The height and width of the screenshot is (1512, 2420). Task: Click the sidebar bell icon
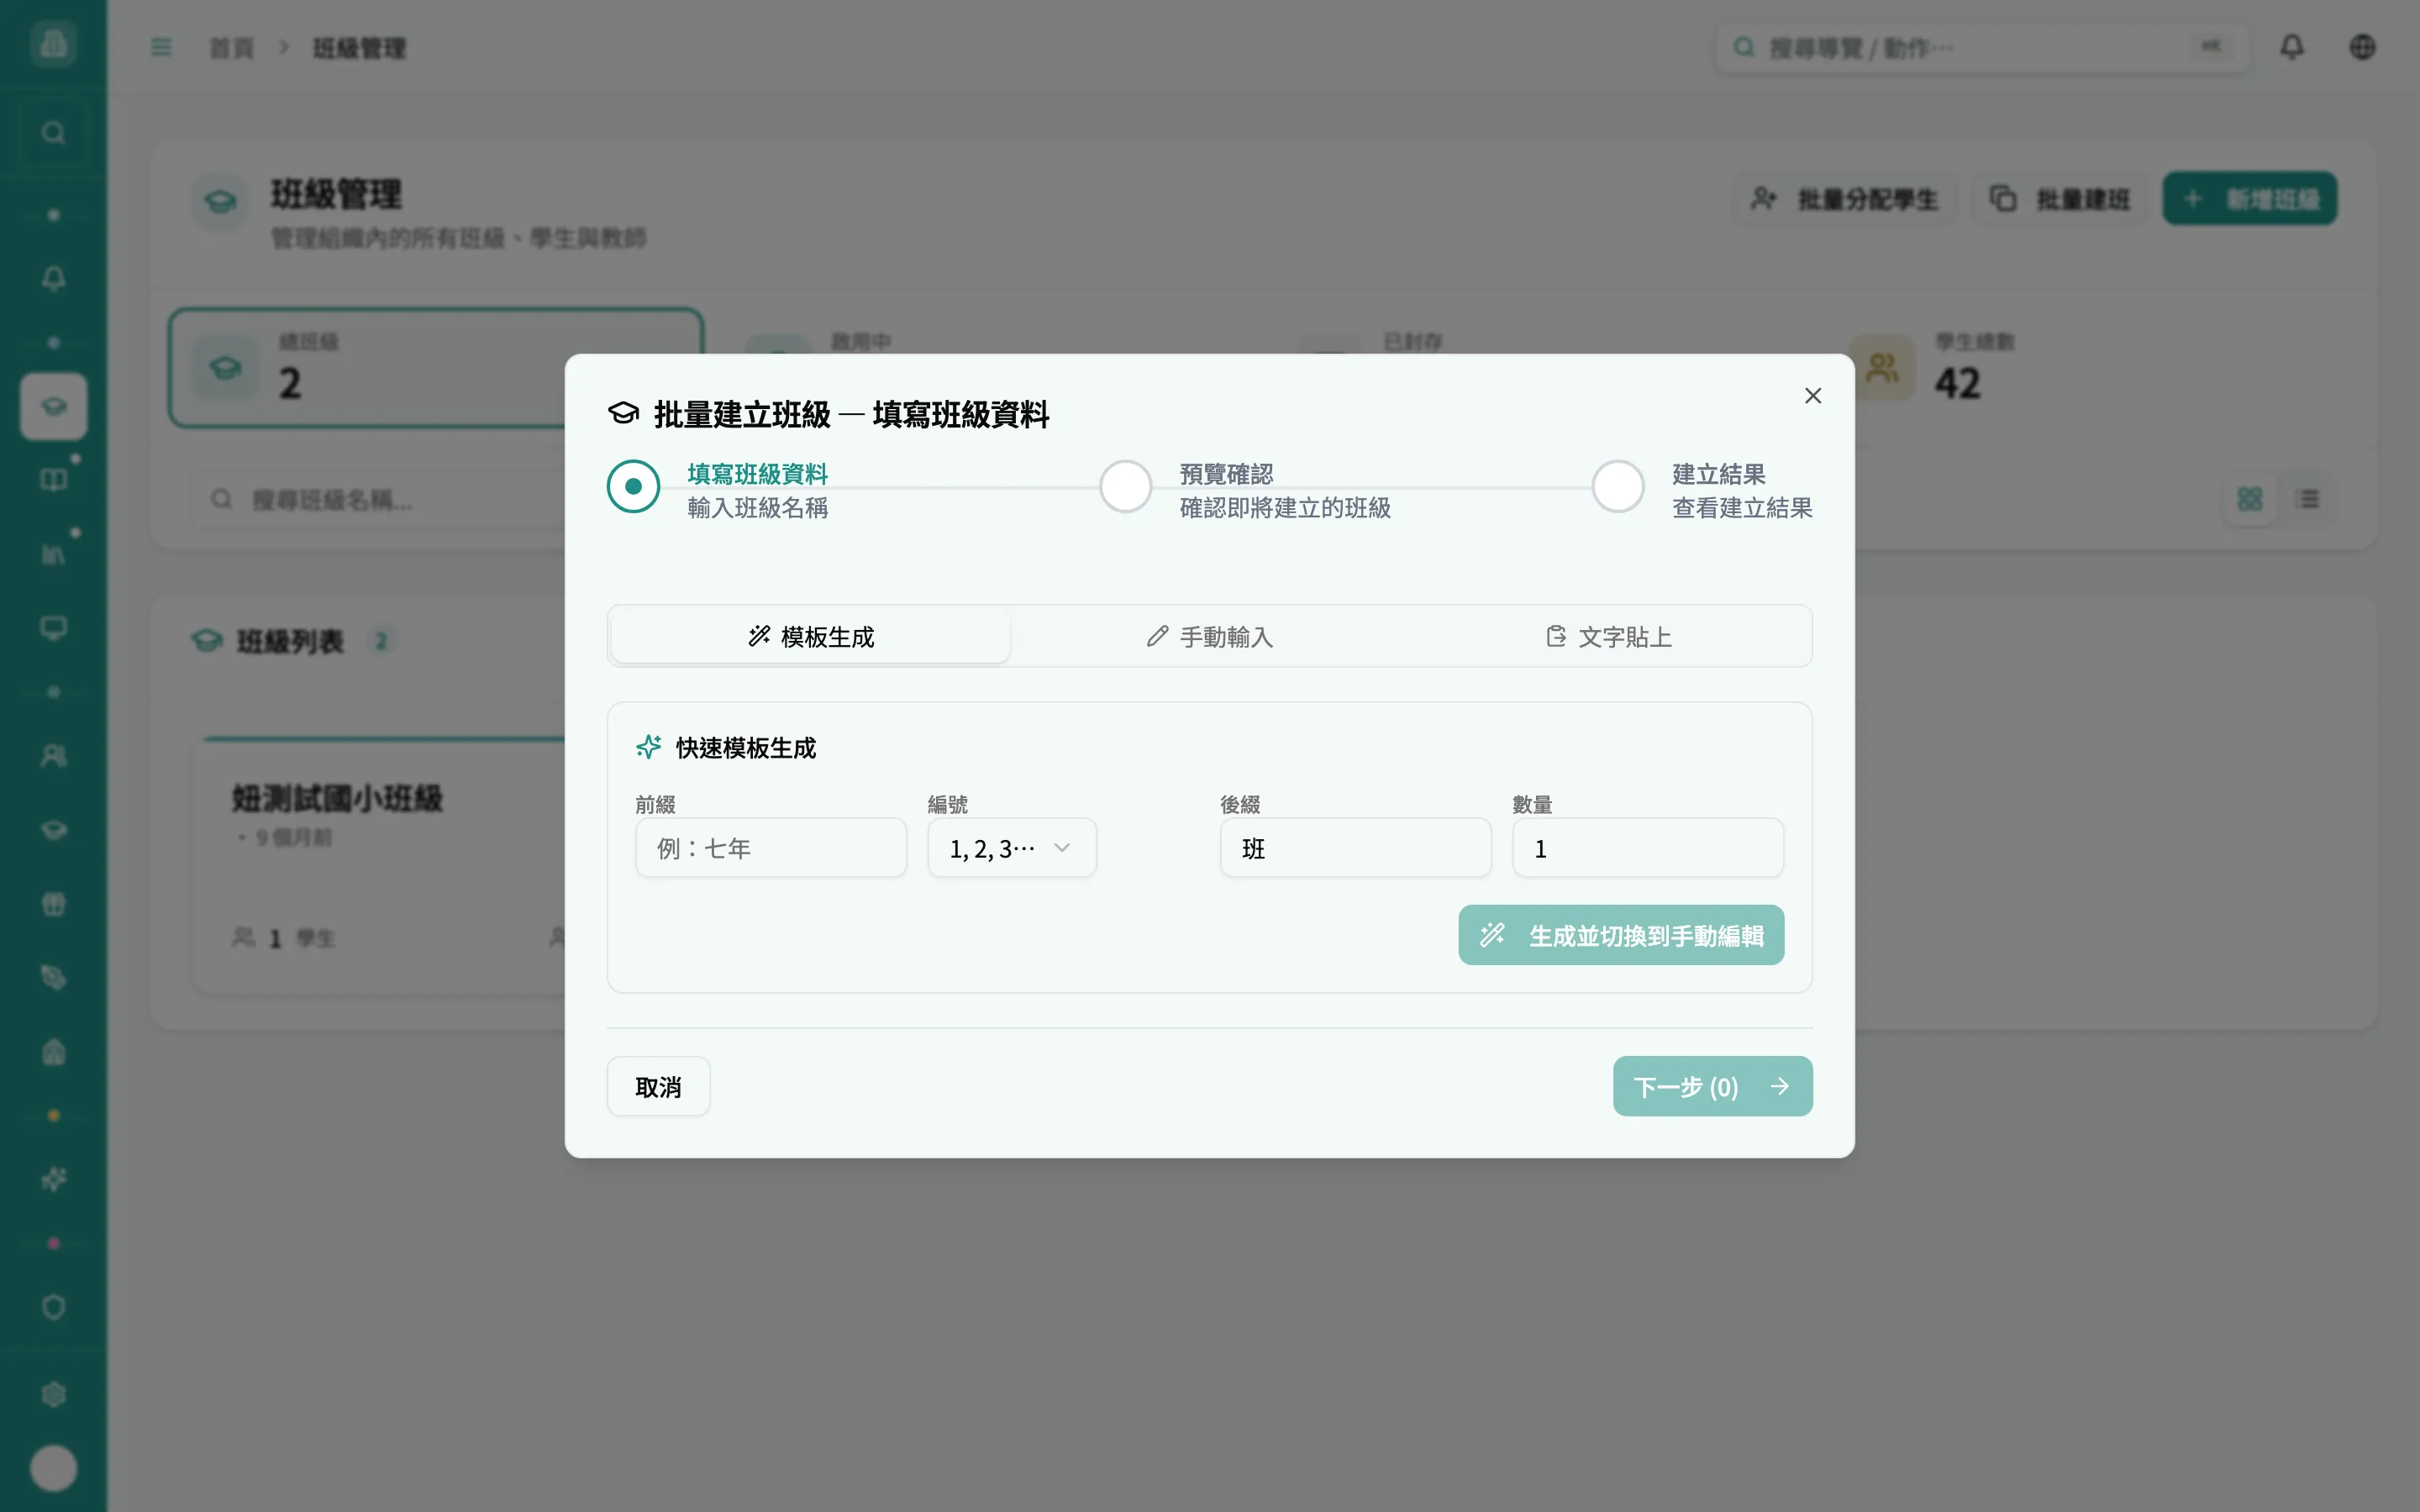53,278
